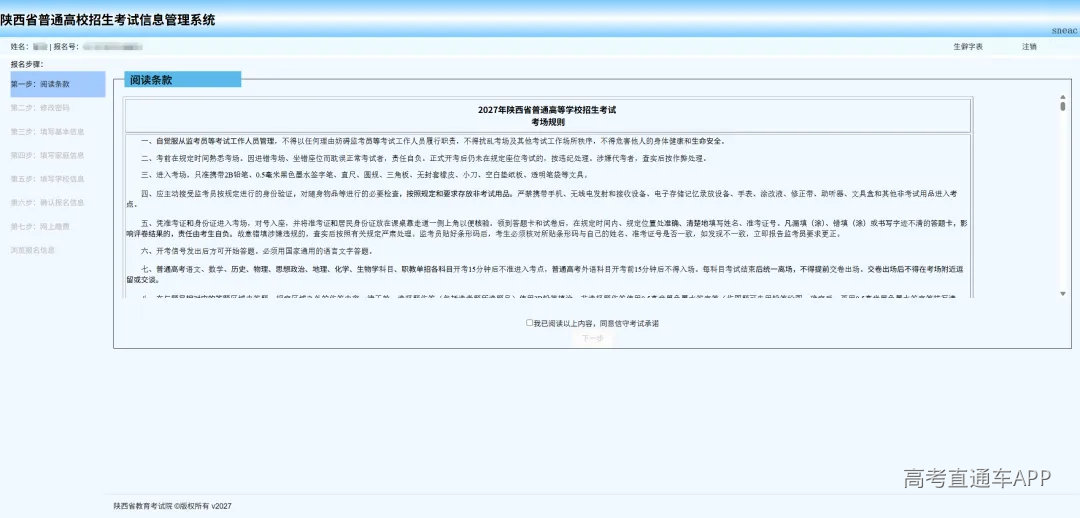This screenshot has height=518, width=1080.
Task: Click the 陕西省教育考试院 ©版权所有 footer
Action: (x=173, y=506)
